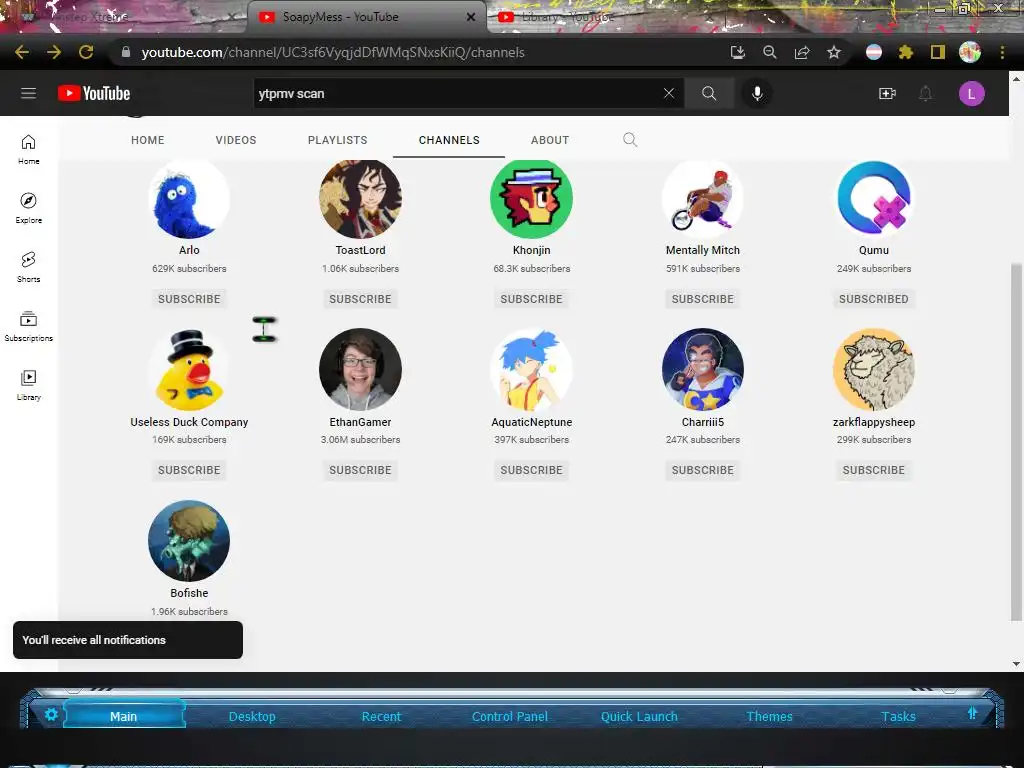Run search with magnifier button
Image resolution: width=1024 pixels, height=768 pixels.
point(709,93)
